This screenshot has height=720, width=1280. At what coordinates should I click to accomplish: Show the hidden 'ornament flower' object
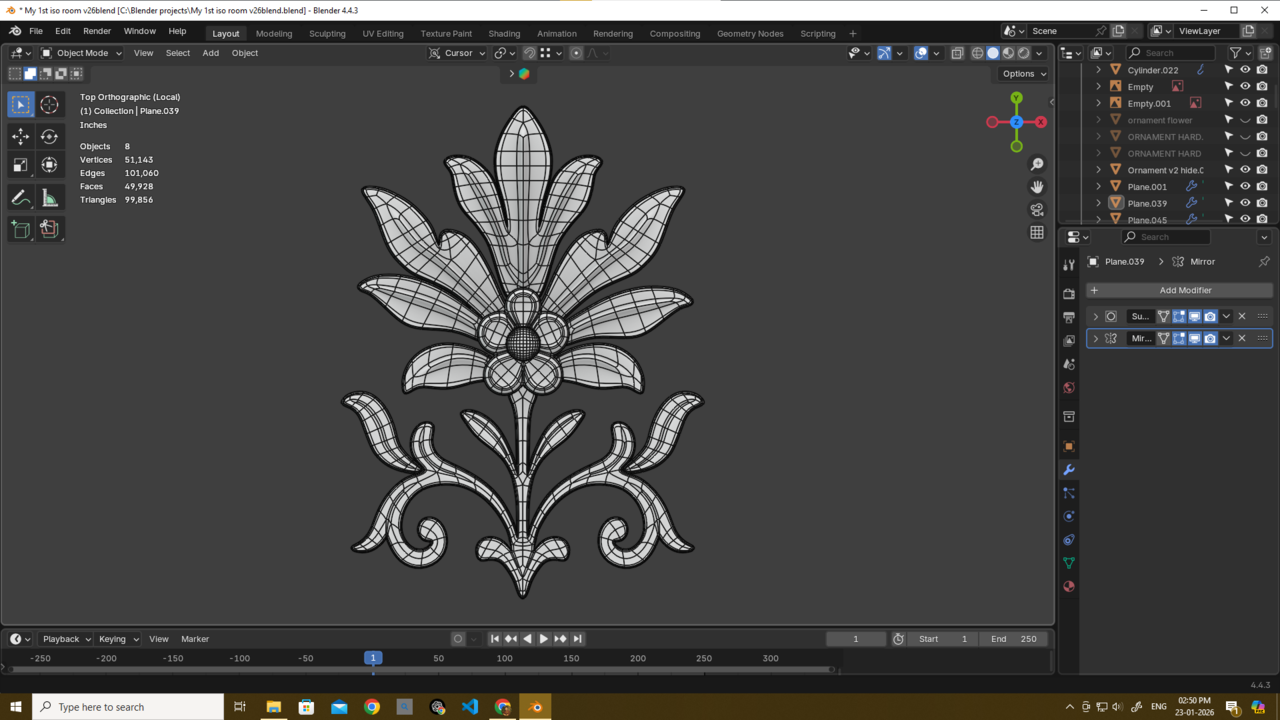click(1245, 120)
